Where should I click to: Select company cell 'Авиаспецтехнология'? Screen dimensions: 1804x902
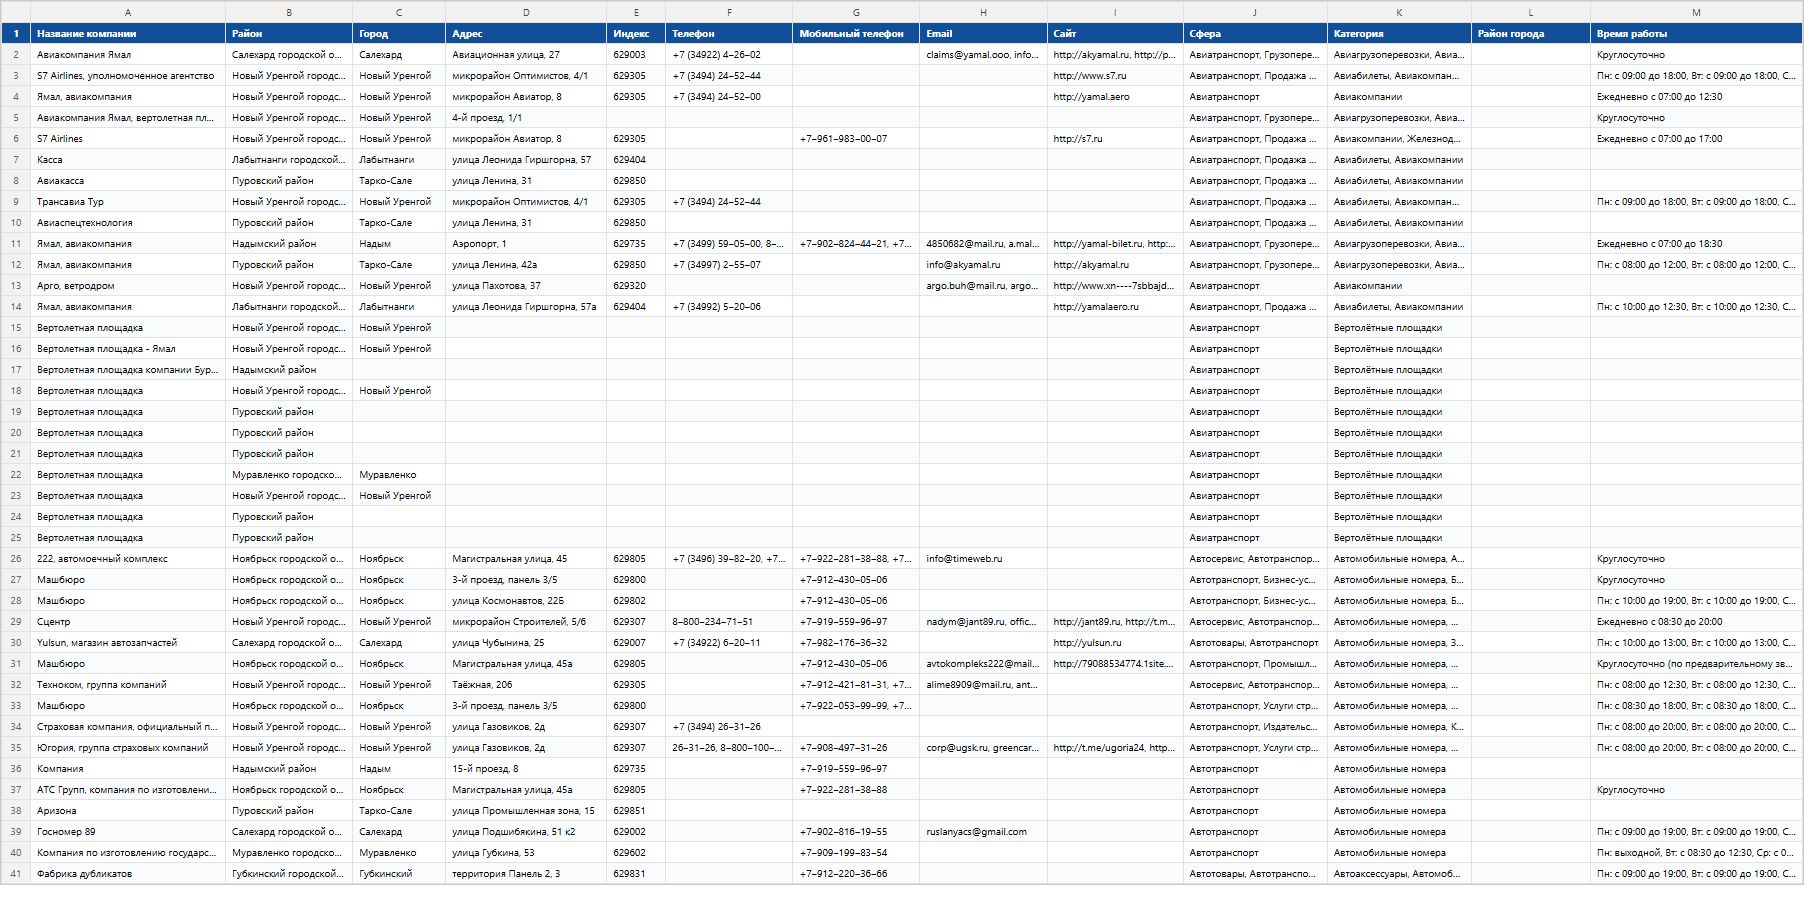coord(128,223)
